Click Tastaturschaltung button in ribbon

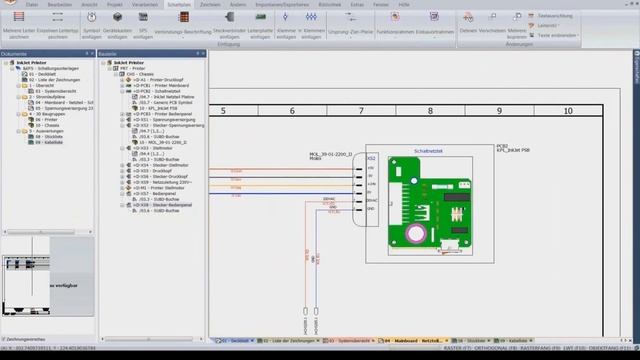(x=551, y=16)
